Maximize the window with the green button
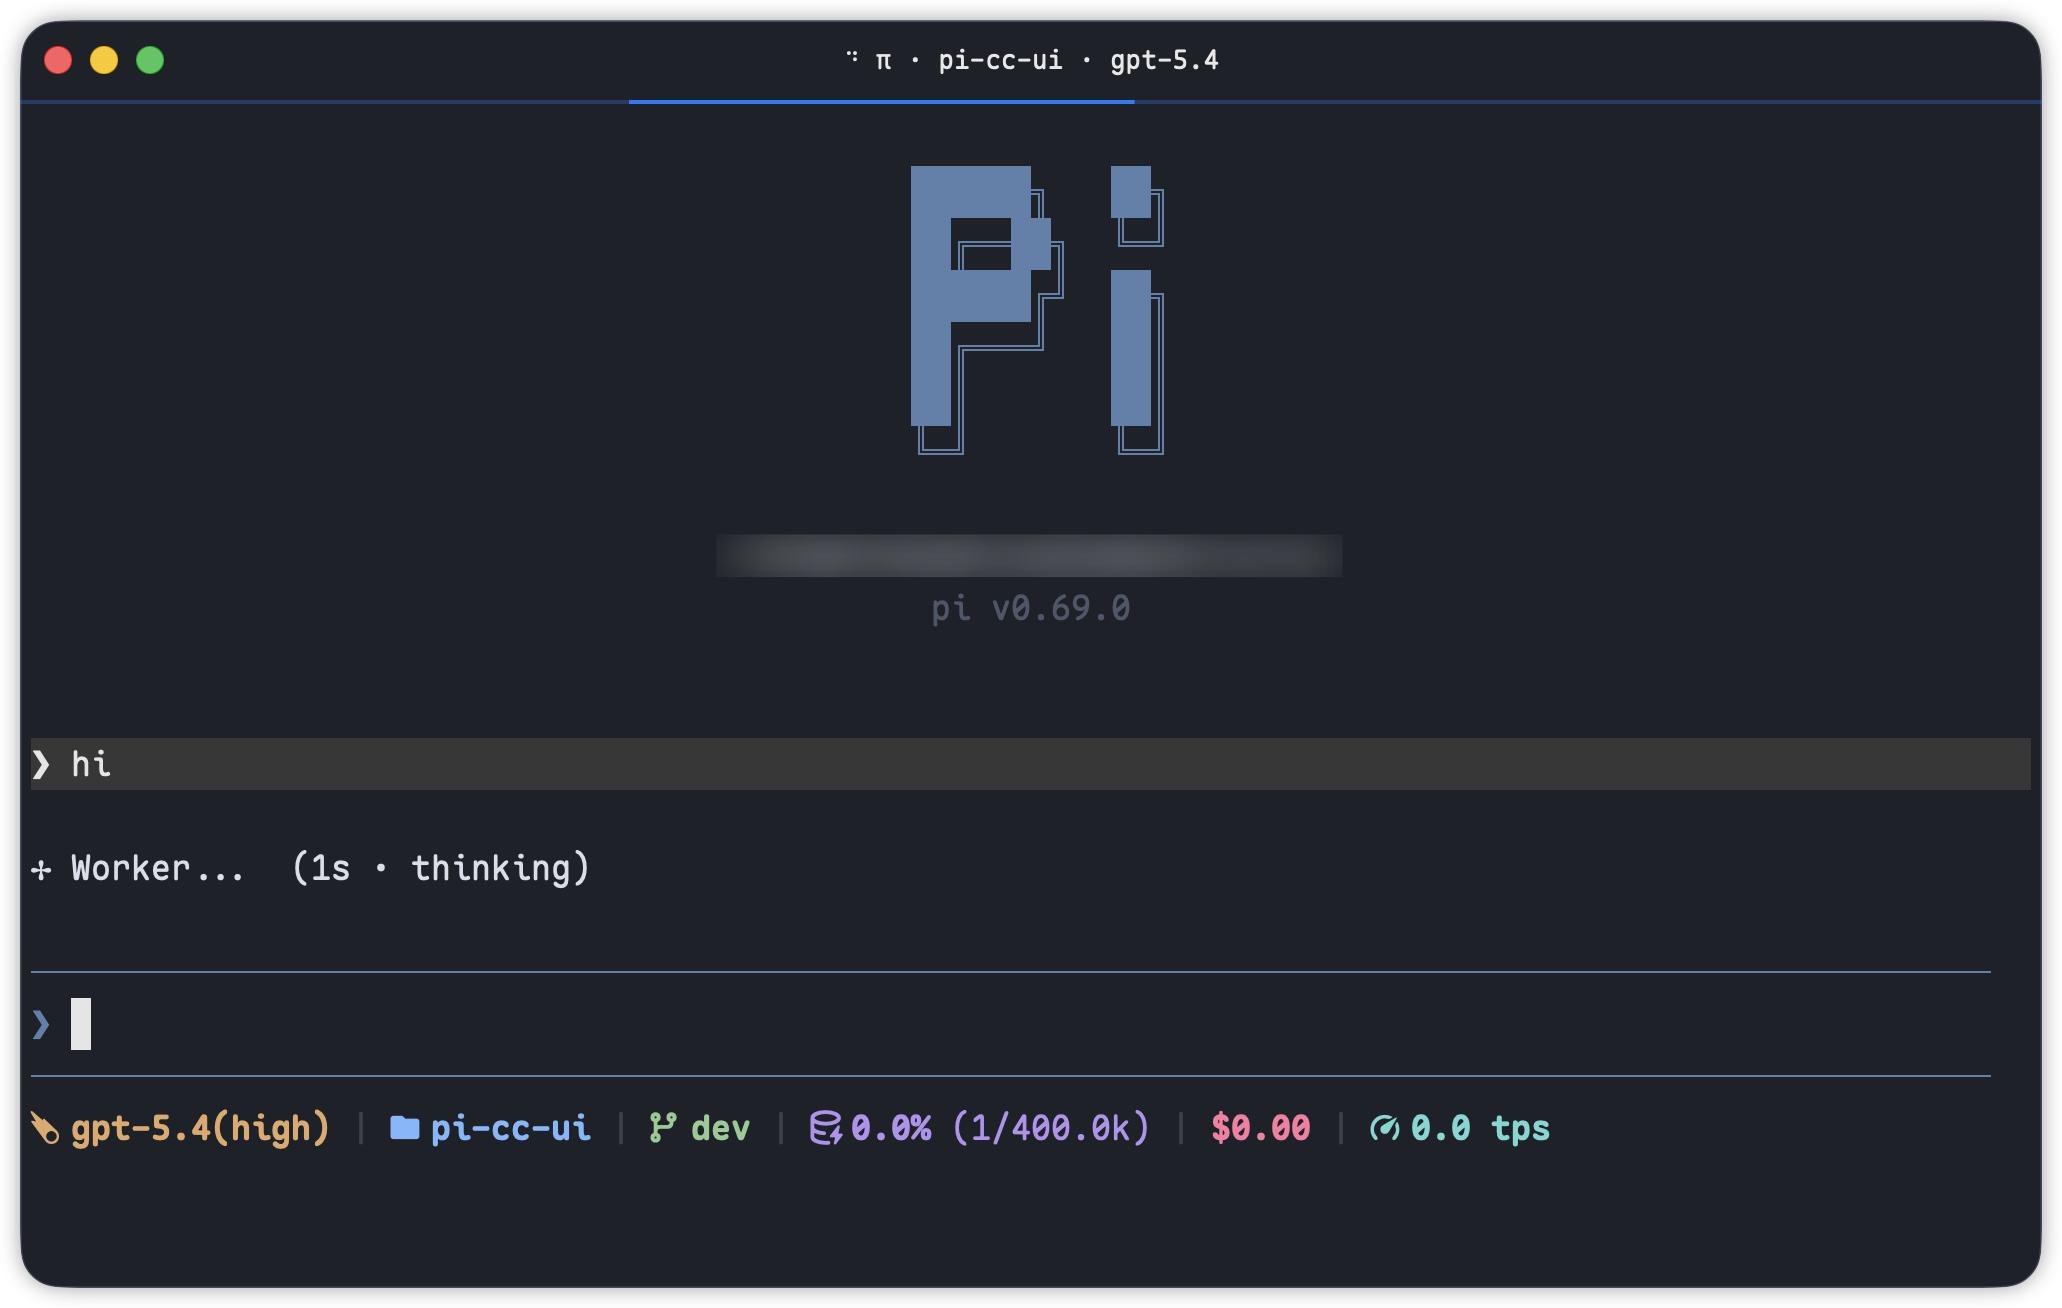This screenshot has height=1308, width=2062. pyautogui.click(x=150, y=60)
